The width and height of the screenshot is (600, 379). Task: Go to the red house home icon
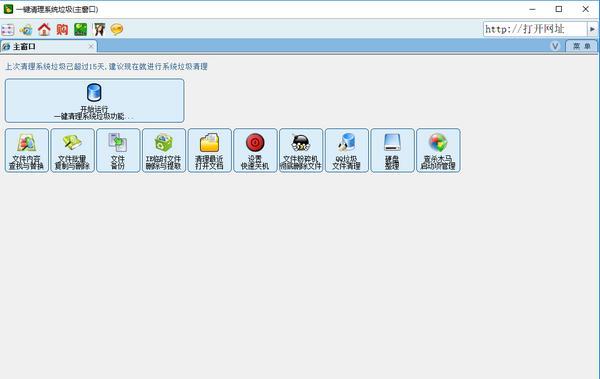[44, 29]
